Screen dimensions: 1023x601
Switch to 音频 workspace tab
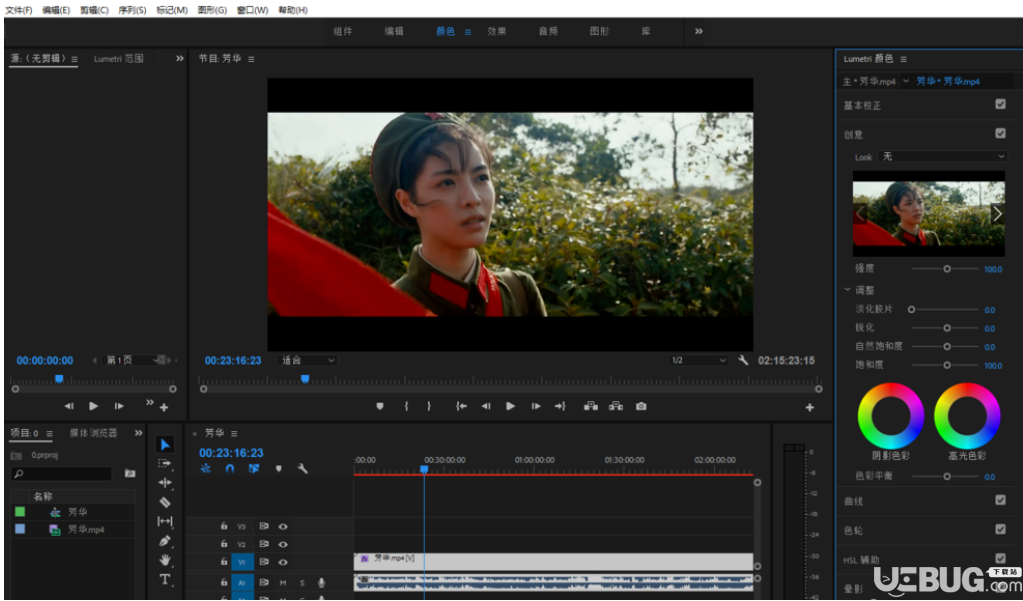click(x=548, y=31)
